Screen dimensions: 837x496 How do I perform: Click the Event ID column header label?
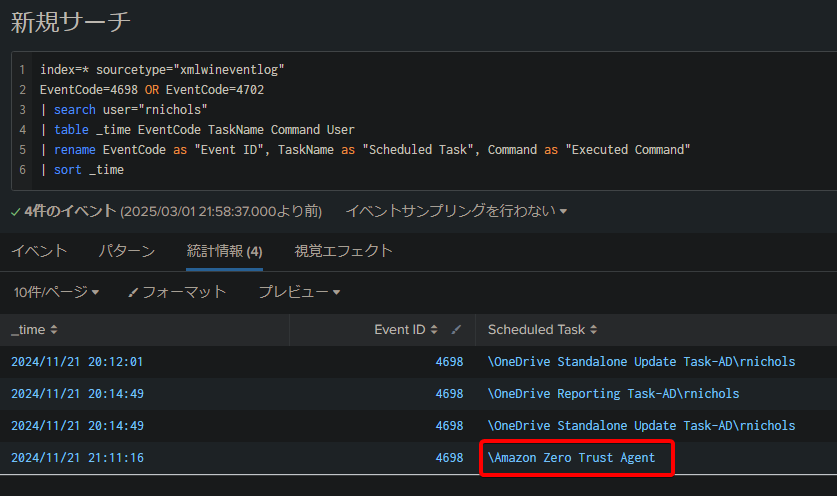tap(400, 330)
